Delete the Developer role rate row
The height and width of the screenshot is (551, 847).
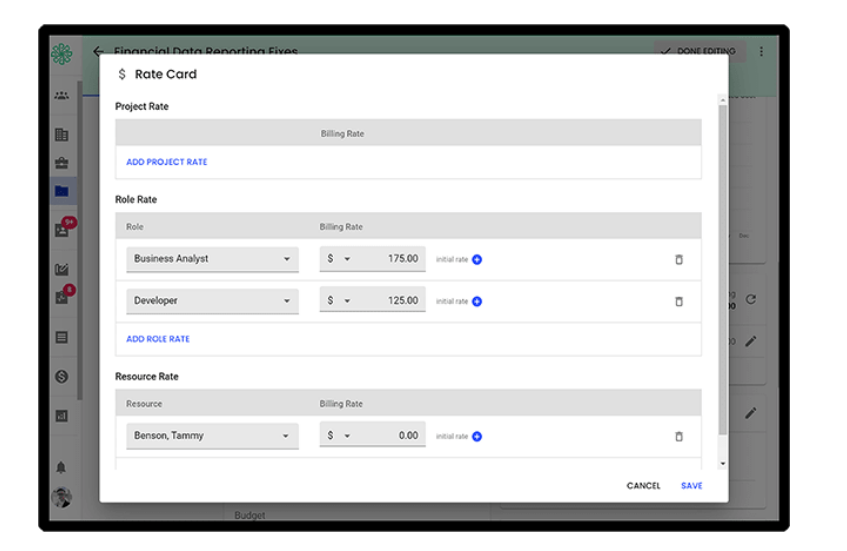coord(679,302)
